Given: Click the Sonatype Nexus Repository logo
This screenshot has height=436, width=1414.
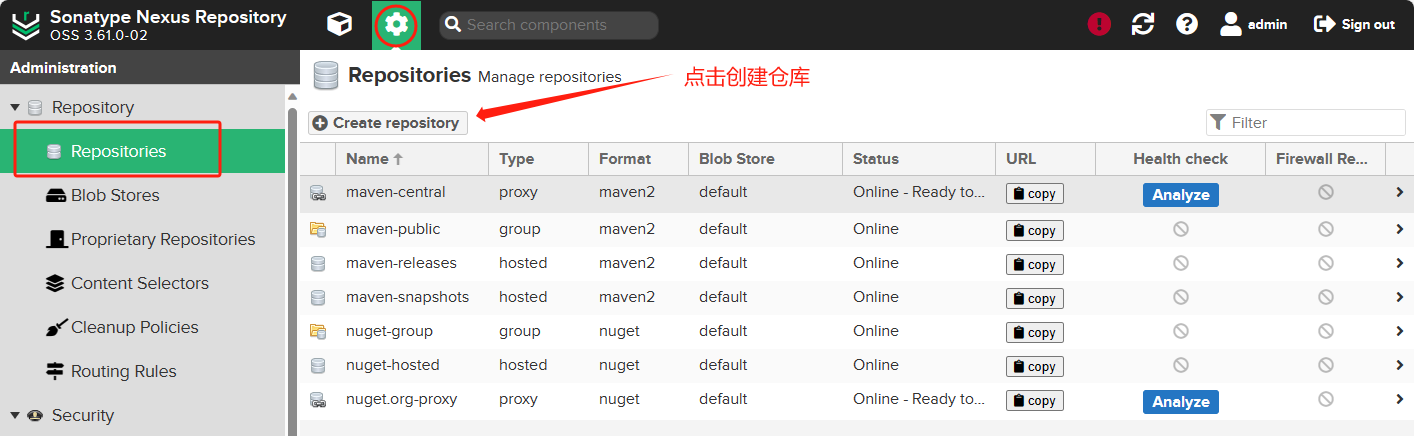Looking at the screenshot, I should point(26,25).
